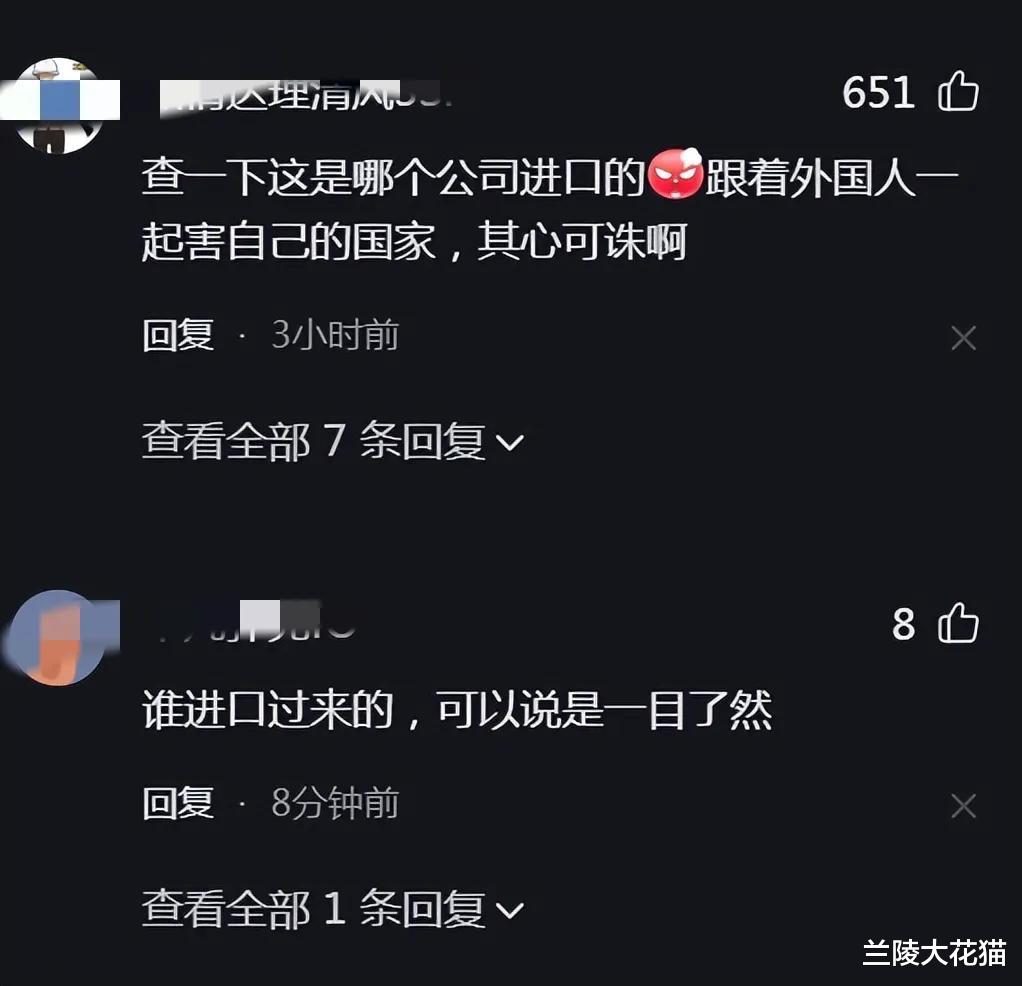This screenshot has width=1022, height=986.
Task: Click the 兰陵大花猫 watermark
Action: (934, 953)
